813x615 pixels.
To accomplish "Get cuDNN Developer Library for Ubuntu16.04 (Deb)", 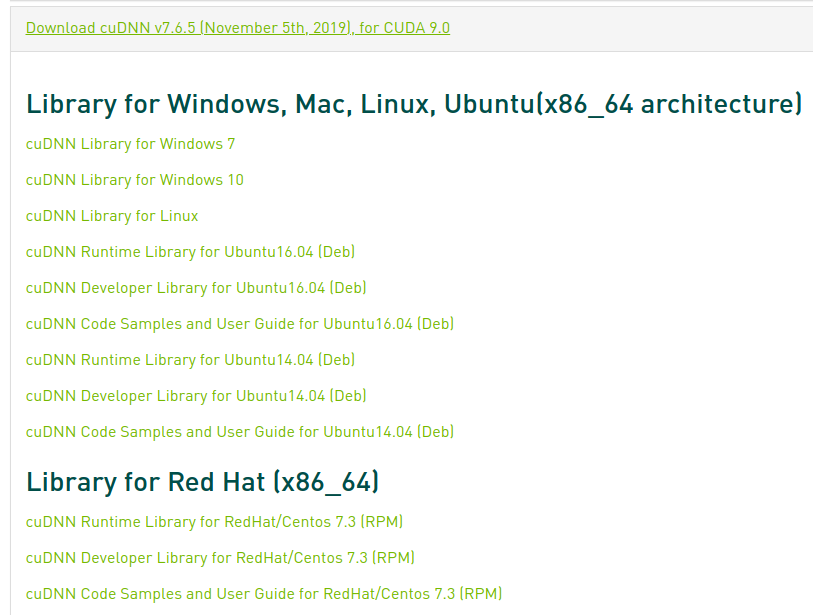I will coord(196,288).
